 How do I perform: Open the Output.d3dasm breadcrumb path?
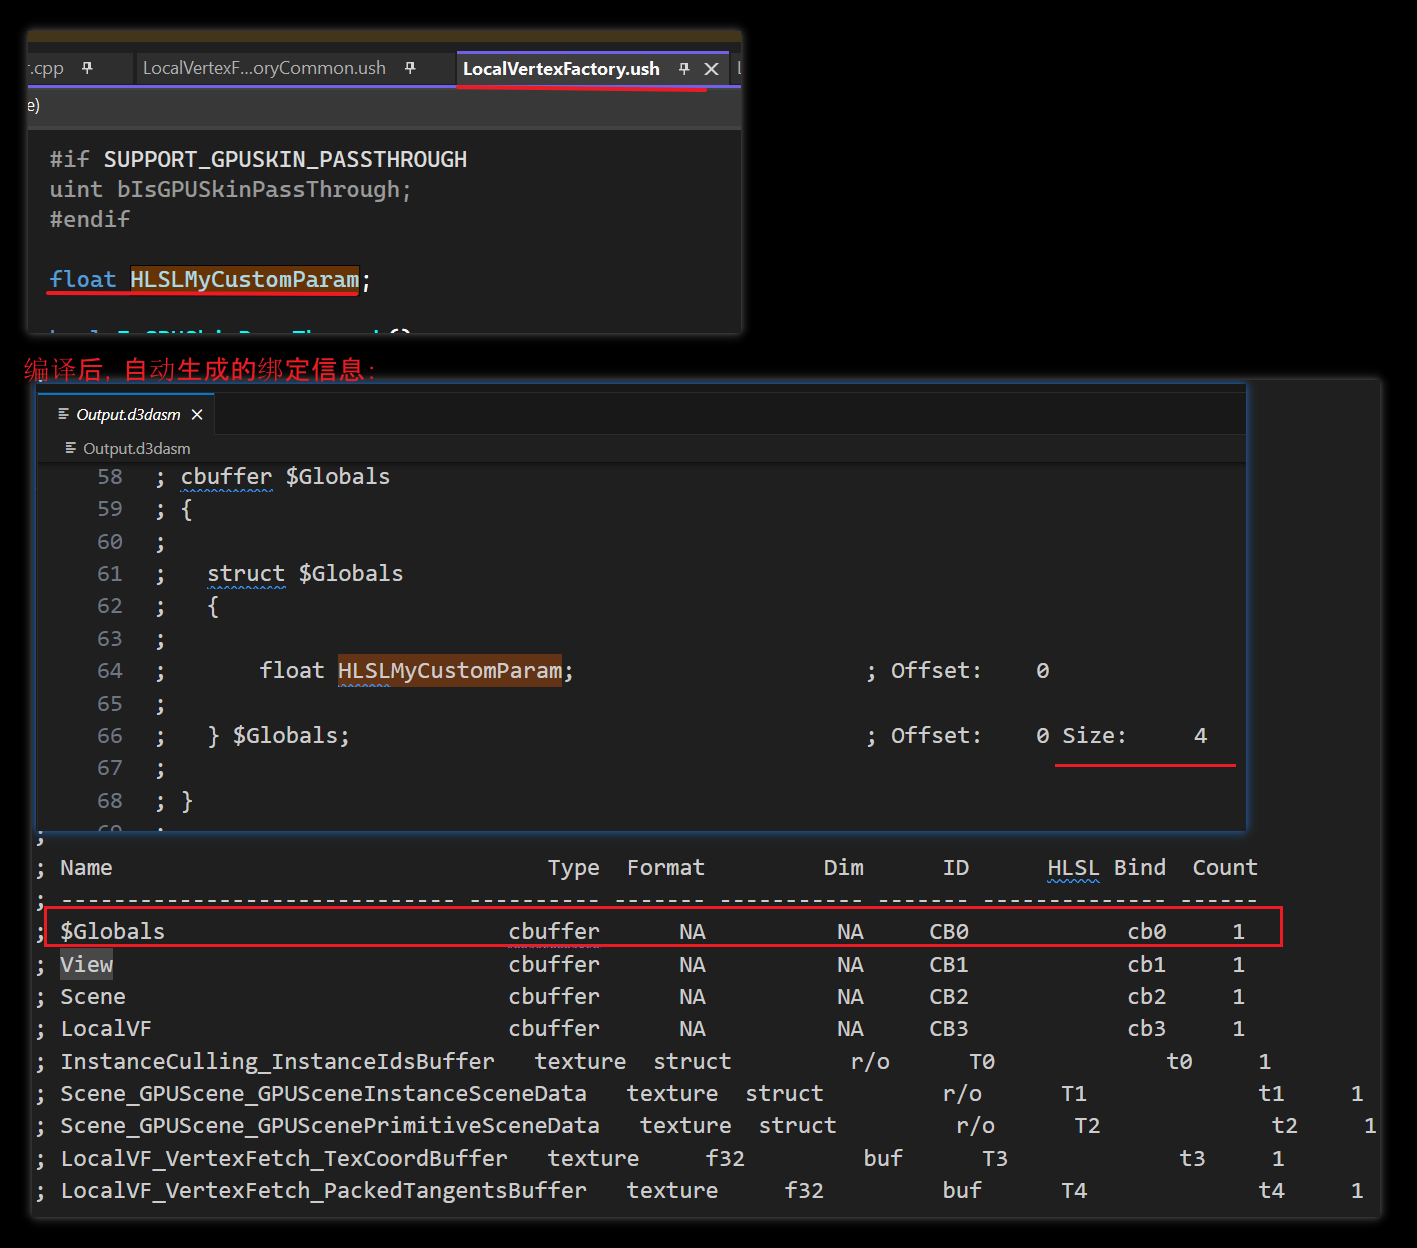pos(136,449)
